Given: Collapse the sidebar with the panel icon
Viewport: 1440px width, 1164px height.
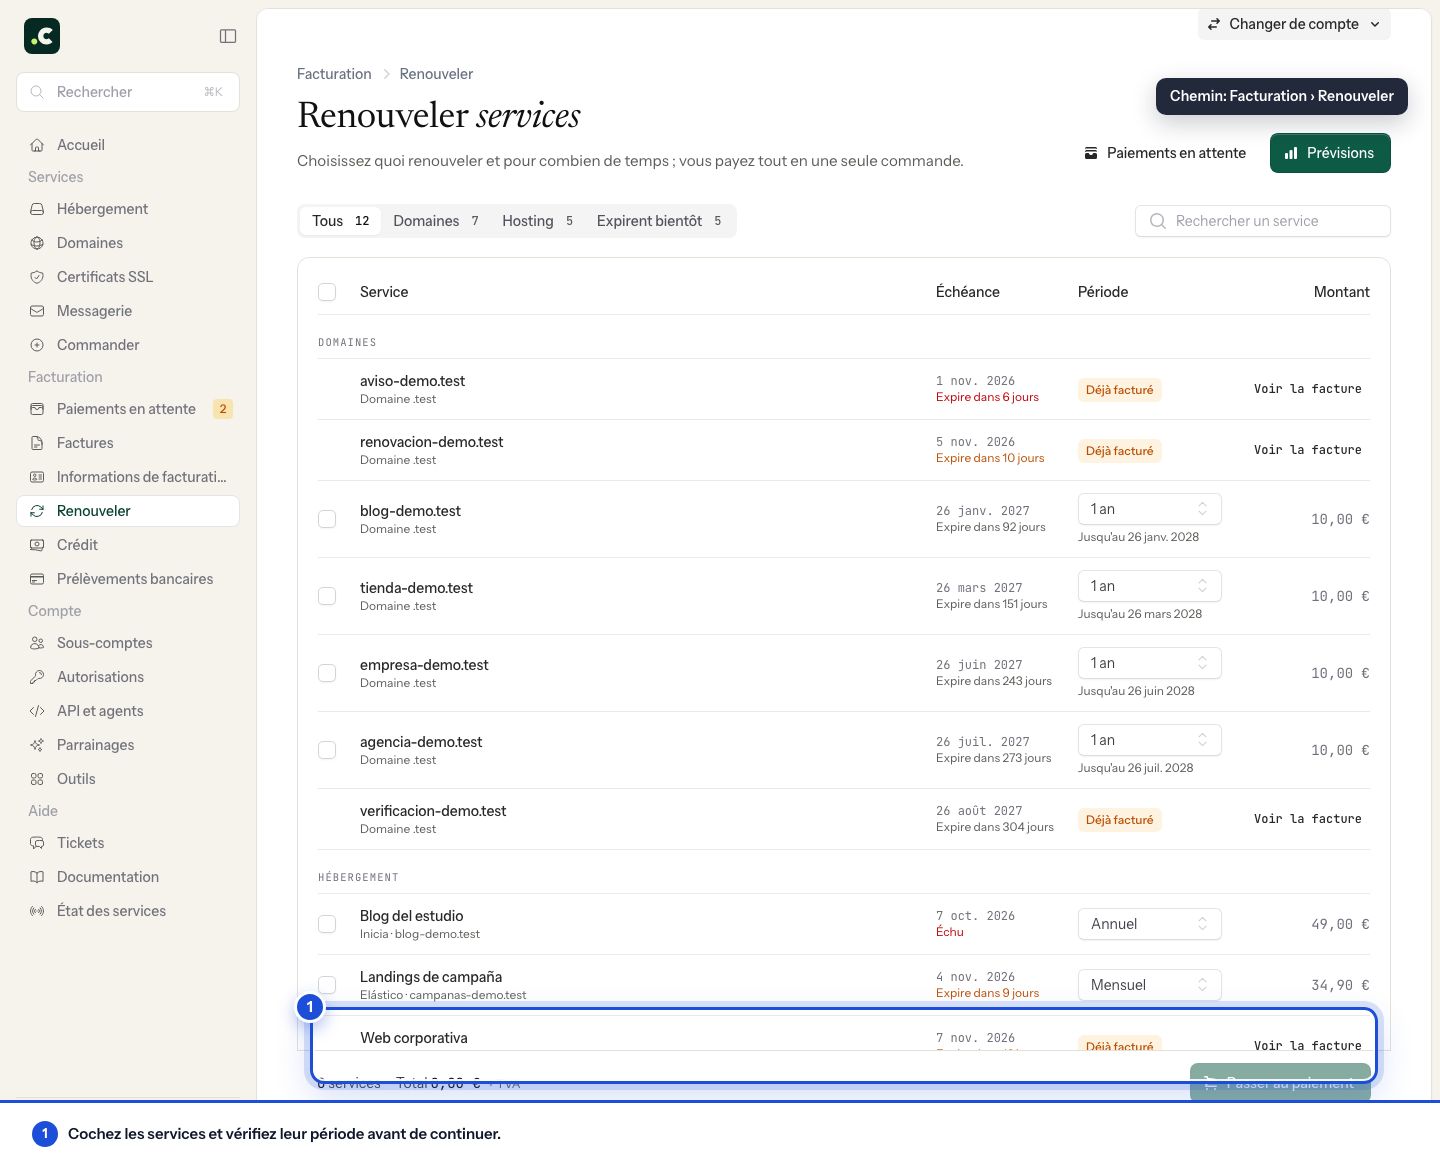Looking at the screenshot, I should coord(228,36).
